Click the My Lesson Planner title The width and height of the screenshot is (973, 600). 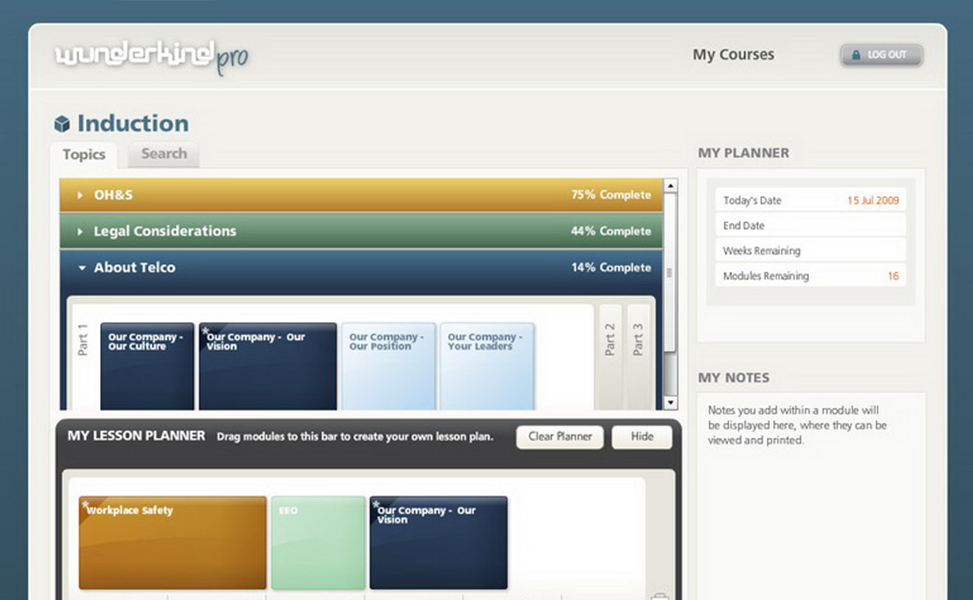(136, 436)
